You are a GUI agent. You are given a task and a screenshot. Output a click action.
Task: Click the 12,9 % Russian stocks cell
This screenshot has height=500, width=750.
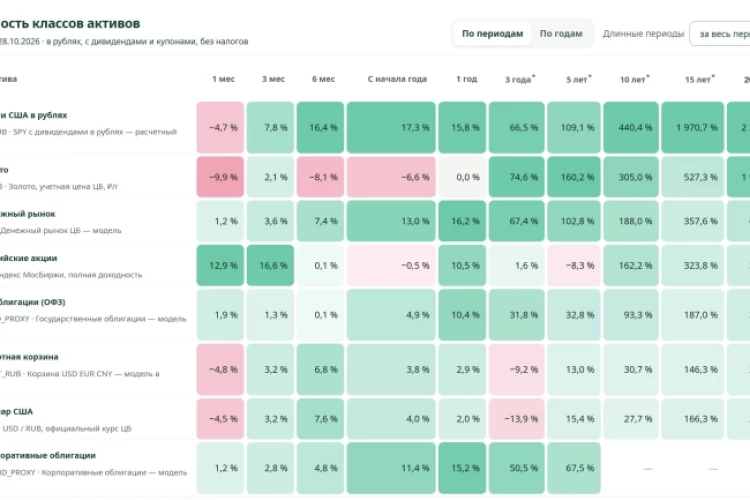tap(220, 266)
